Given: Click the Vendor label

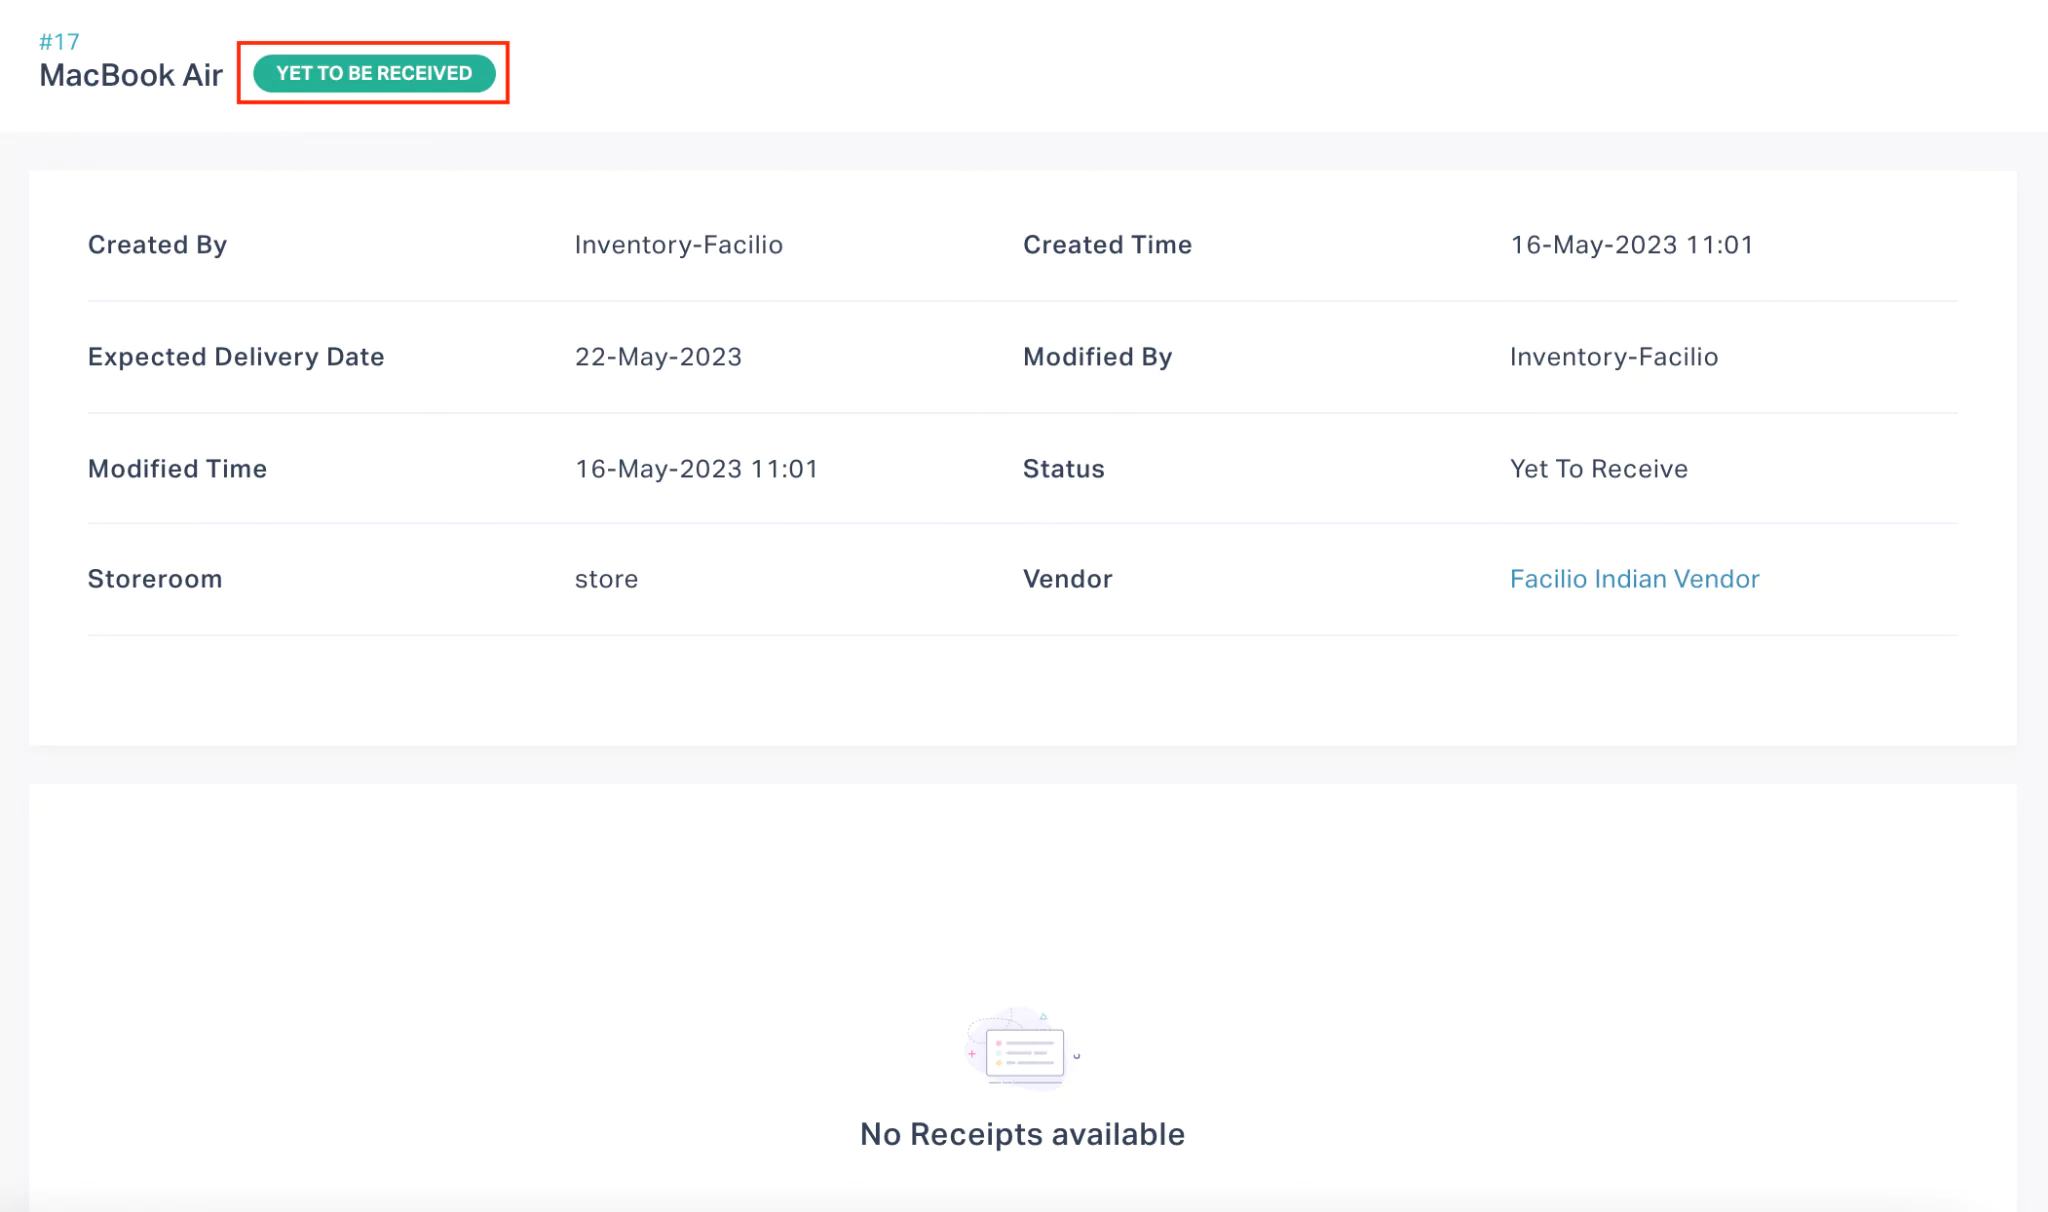Looking at the screenshot, I should pos(1067,579).
